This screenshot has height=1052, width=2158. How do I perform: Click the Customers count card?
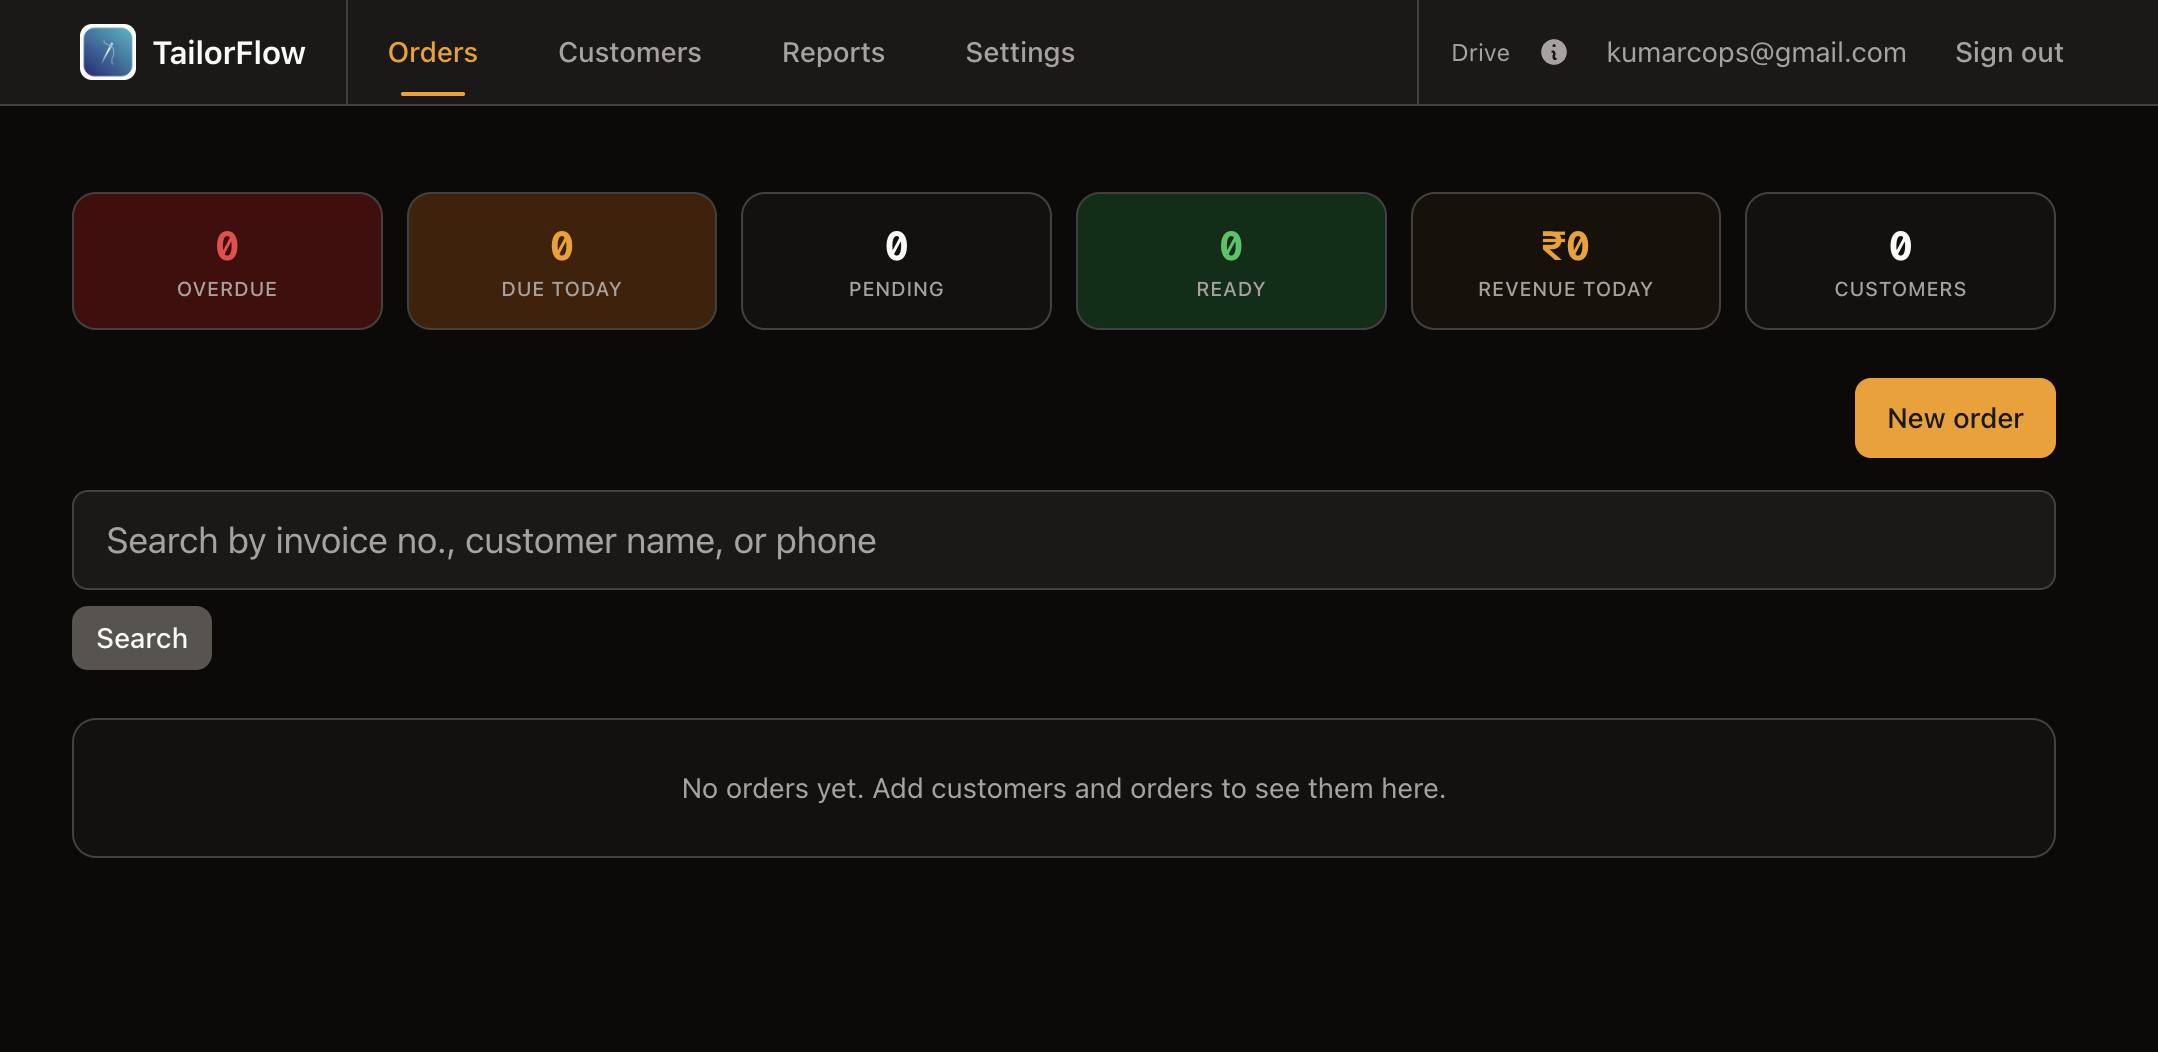tap(1900, 261)
